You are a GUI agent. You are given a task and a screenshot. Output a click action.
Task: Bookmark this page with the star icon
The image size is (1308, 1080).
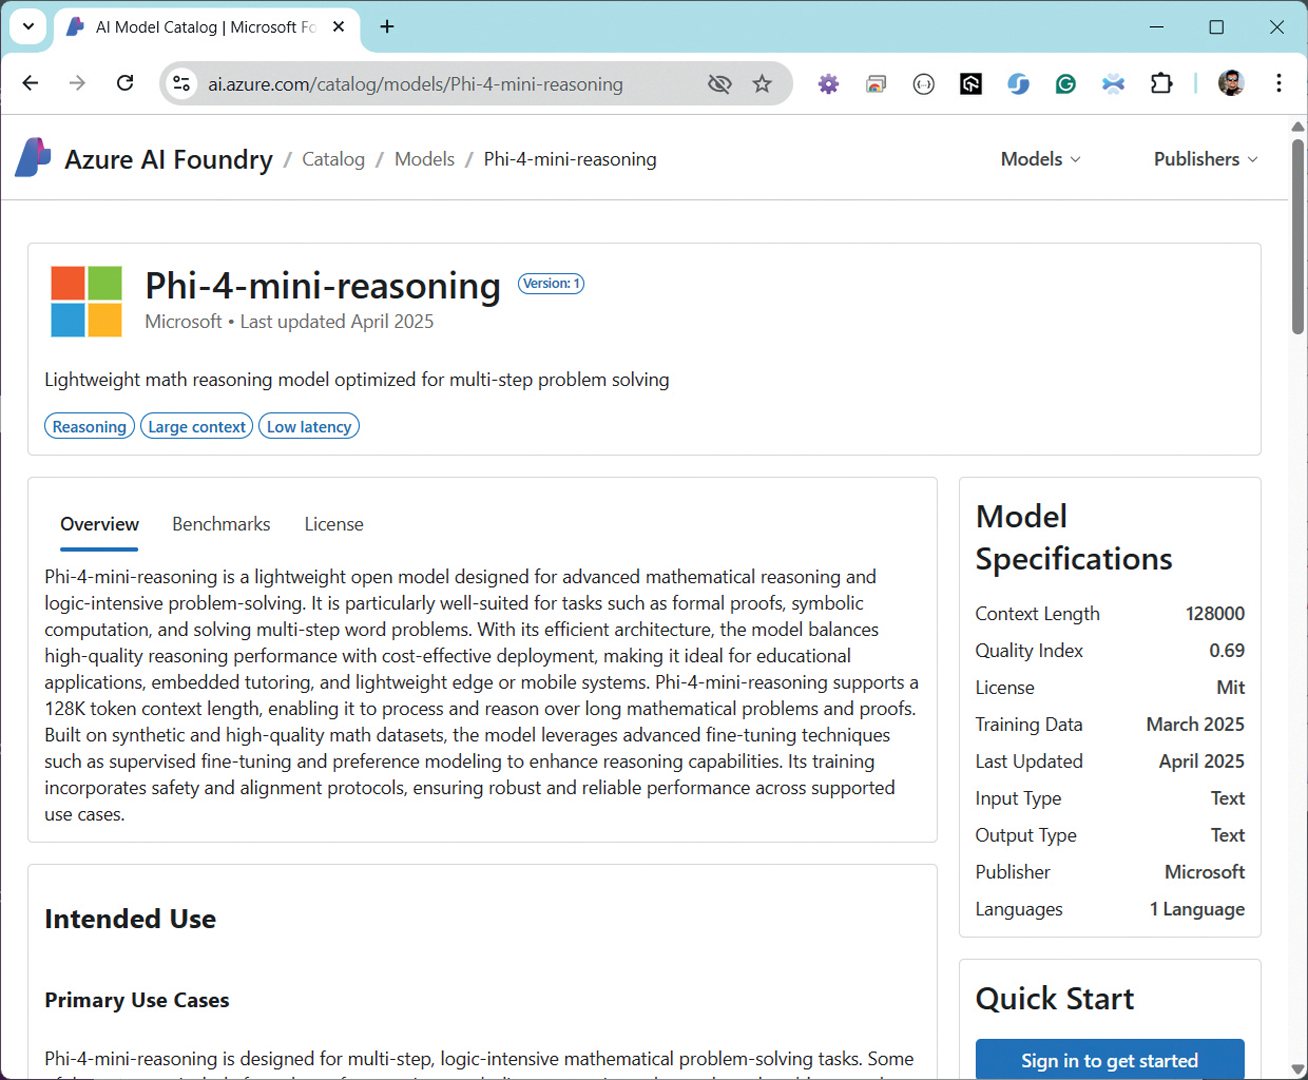click(762, 84)
